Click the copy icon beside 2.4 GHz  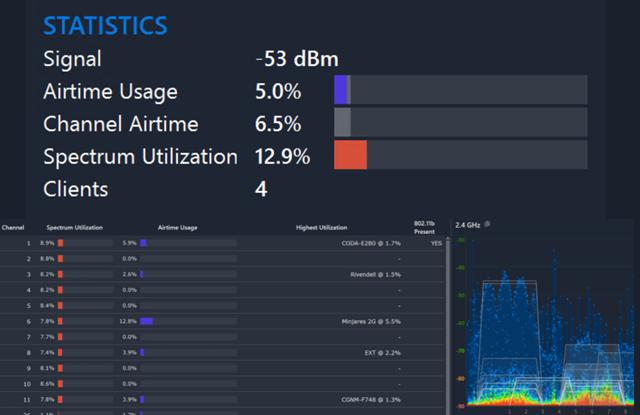[x=487, y=224]
